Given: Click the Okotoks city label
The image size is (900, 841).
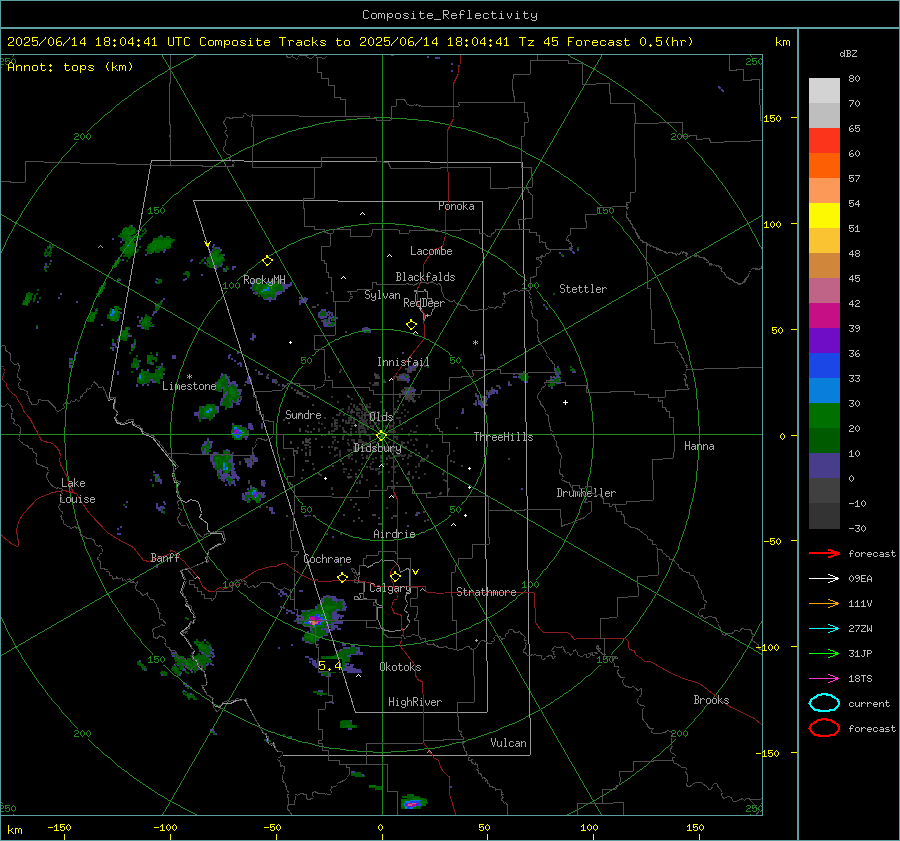Looking at the screenshot, I should [x=400, y=667].
